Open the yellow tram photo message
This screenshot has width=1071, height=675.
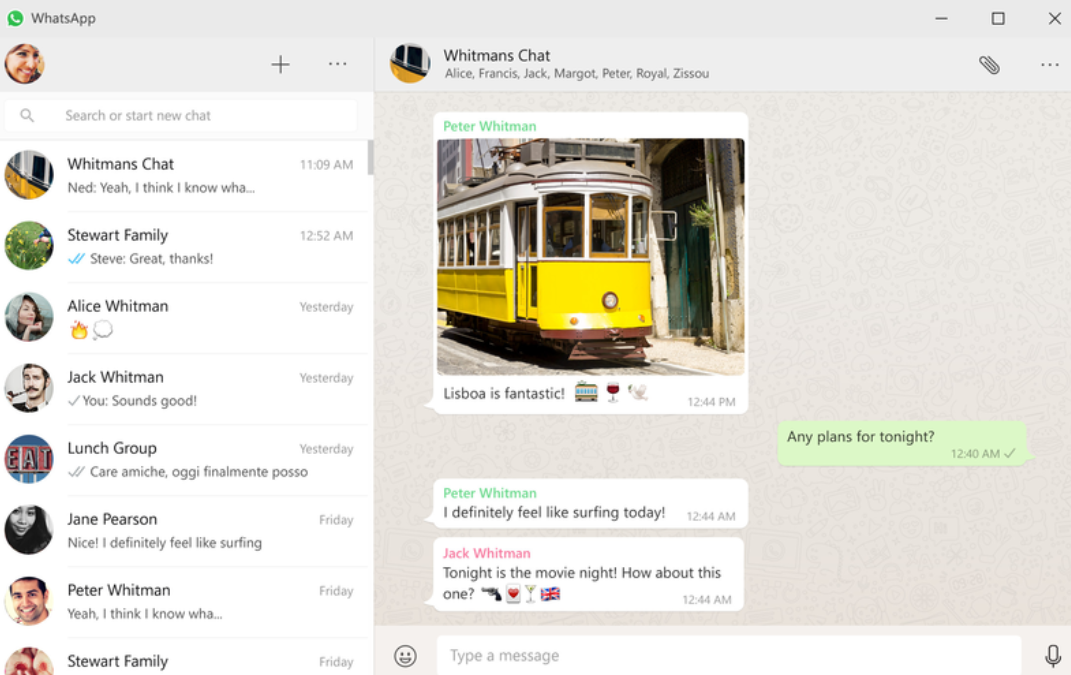click(x=591, y=257)
